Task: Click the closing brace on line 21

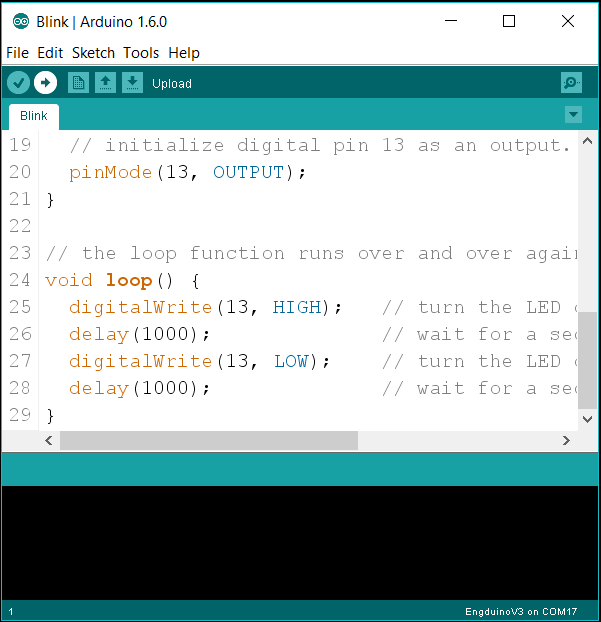Action: 50,200
